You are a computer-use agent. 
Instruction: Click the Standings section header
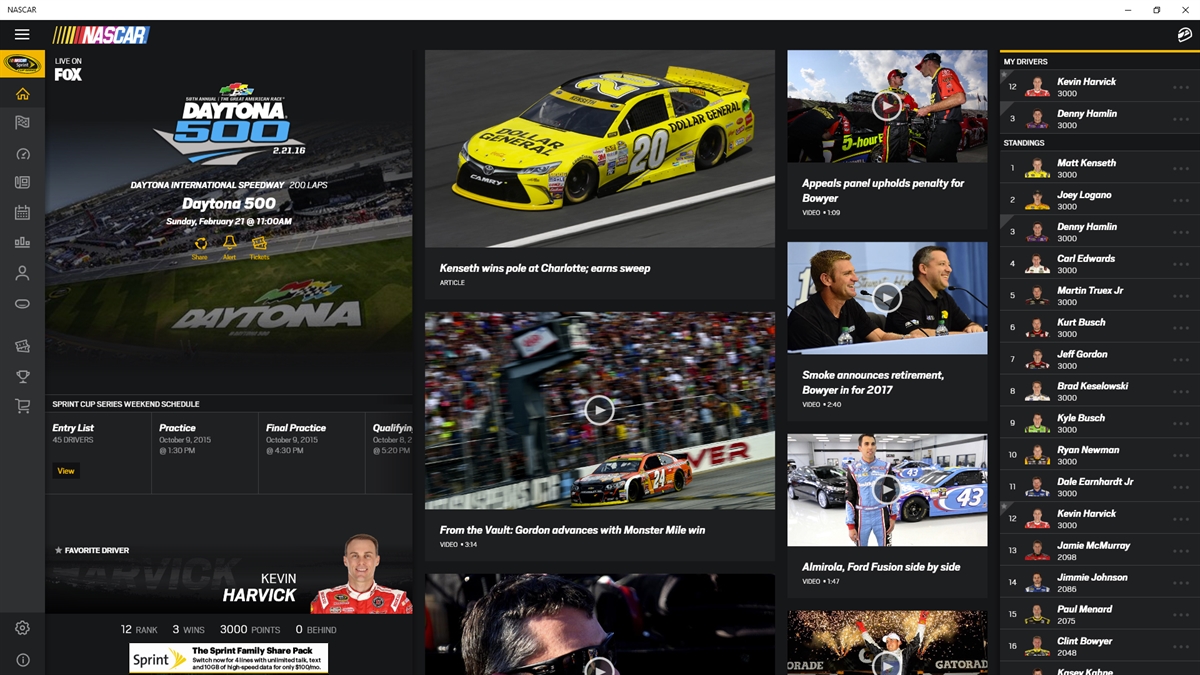[1024, 143]
